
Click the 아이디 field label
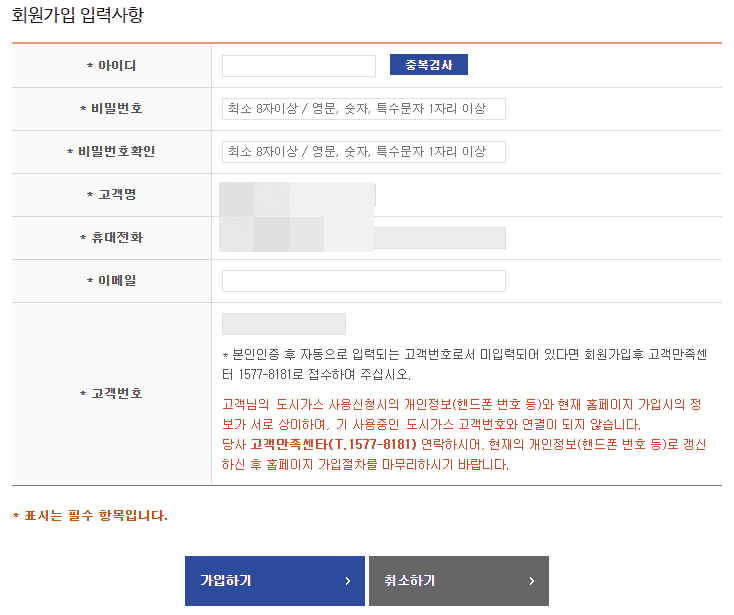[112, 66]
